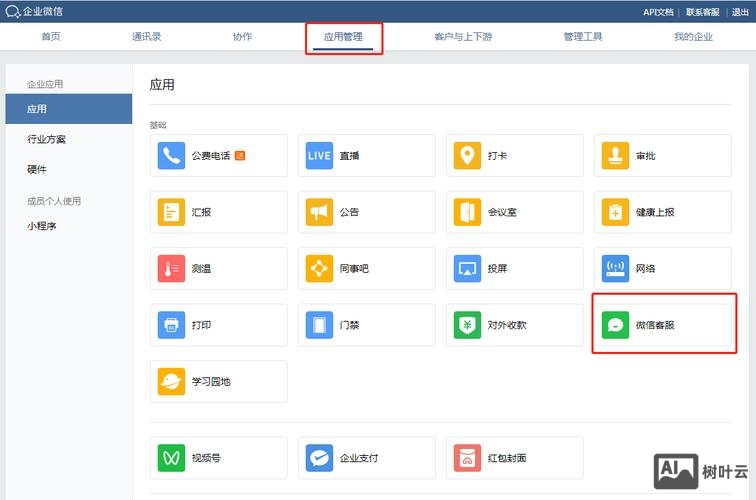The image size is (756, 500).
Task: Open the 同事吧 app icon
Action: coord(319,268)
